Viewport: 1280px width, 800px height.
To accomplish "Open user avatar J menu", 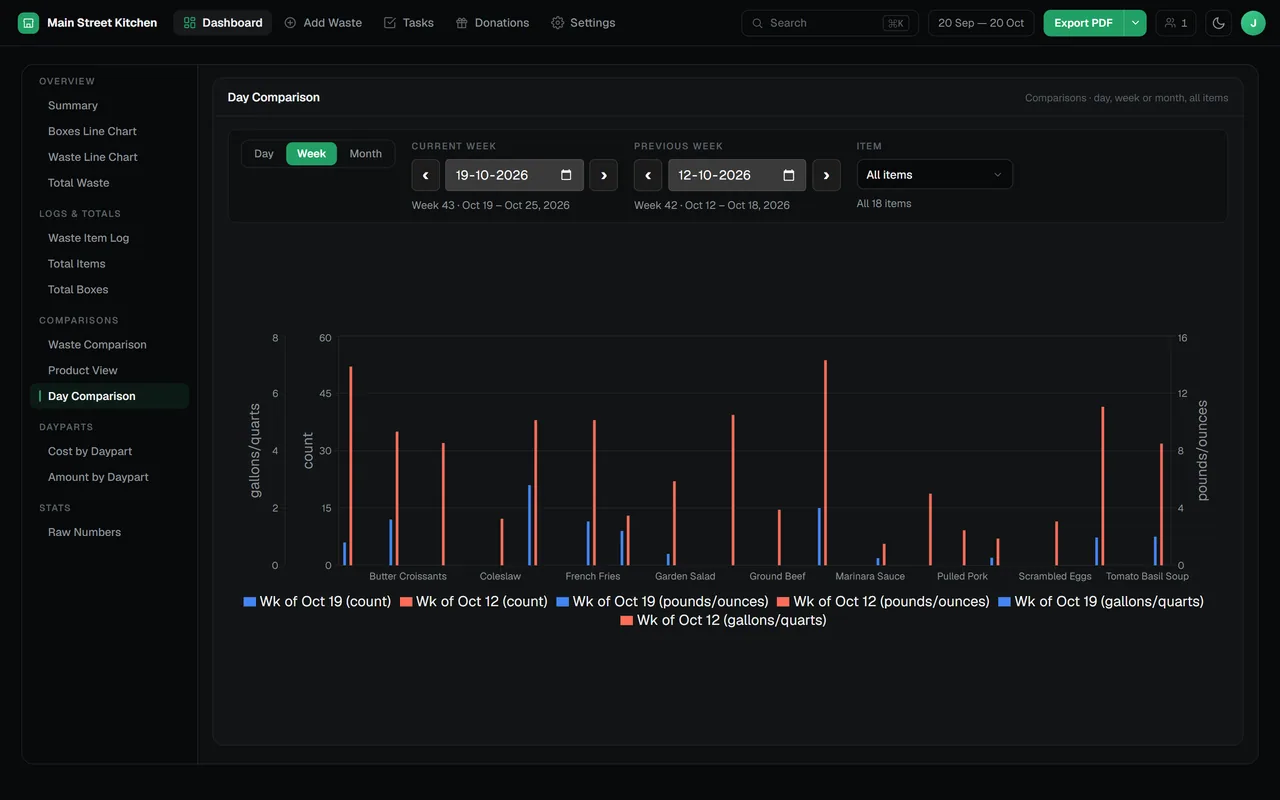I will (1253, 23).
